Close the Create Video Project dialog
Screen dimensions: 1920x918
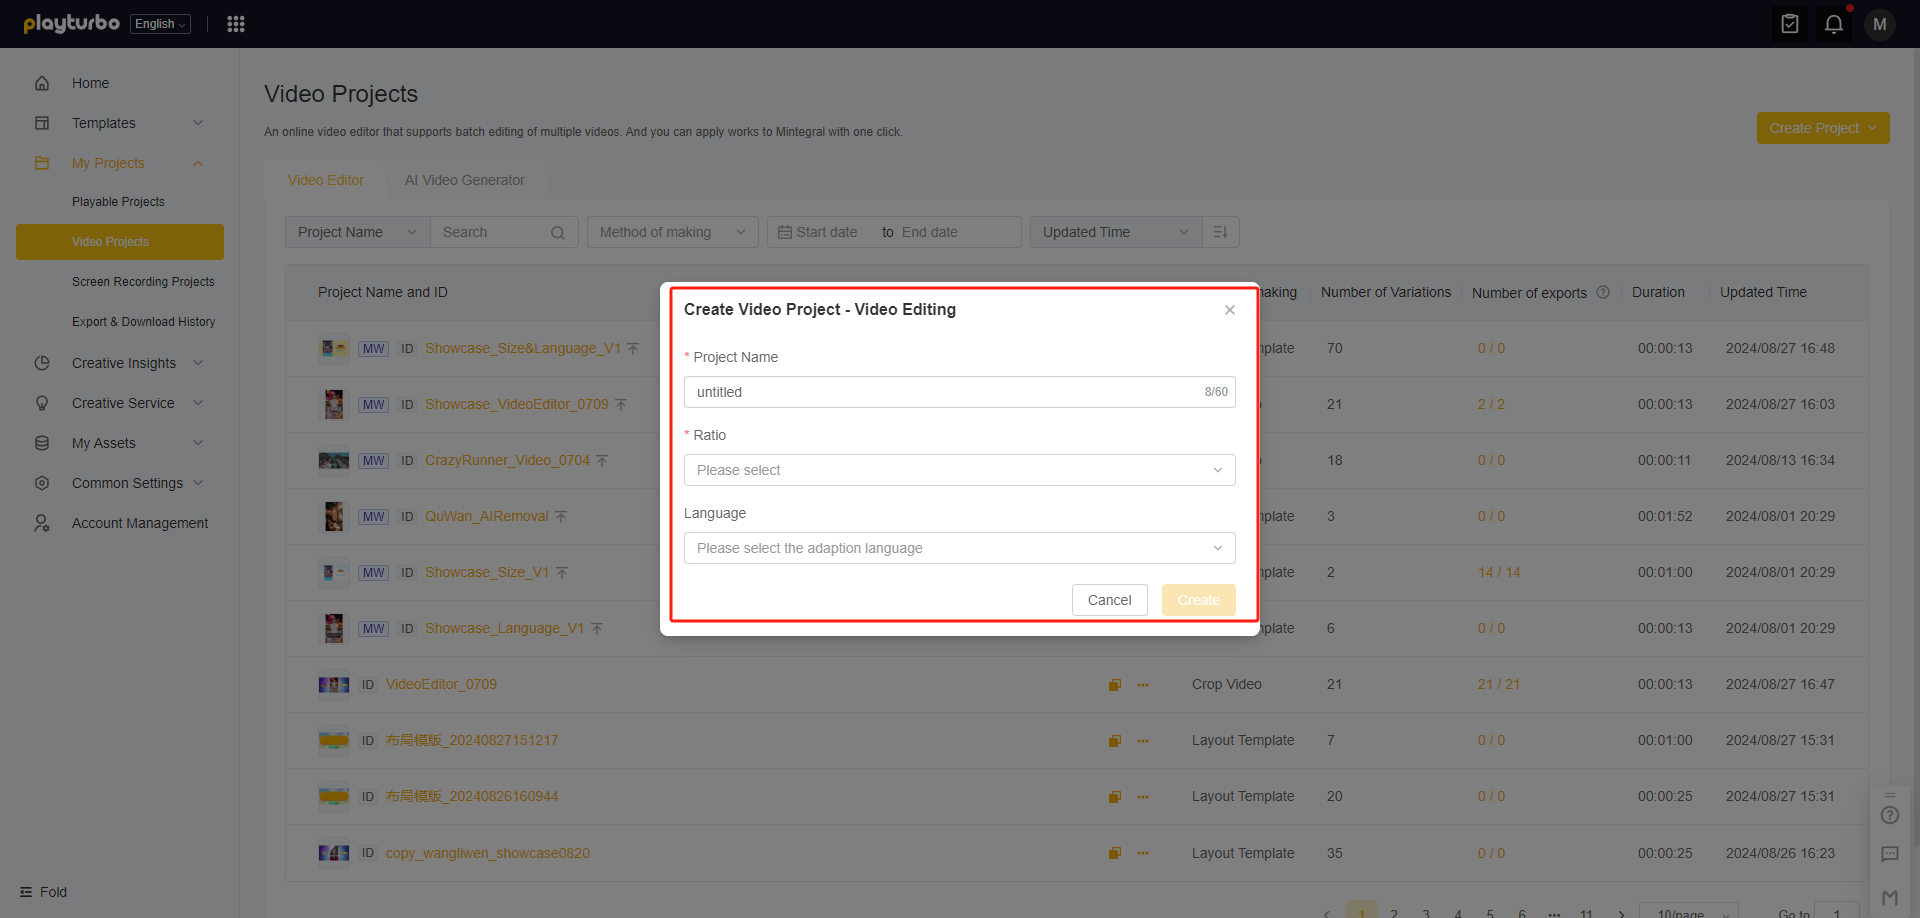1229,310
